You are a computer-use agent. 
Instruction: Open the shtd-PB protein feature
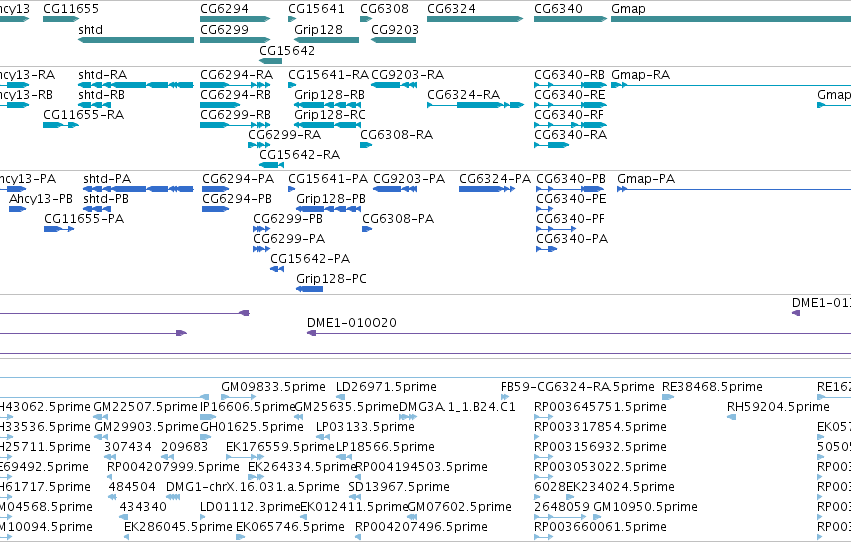point(97,209)
